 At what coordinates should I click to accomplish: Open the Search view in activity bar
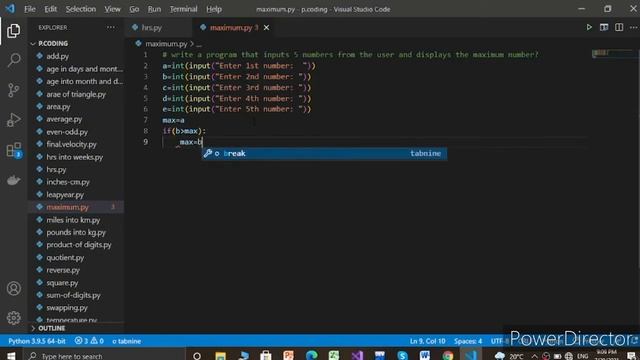(13, 60)
